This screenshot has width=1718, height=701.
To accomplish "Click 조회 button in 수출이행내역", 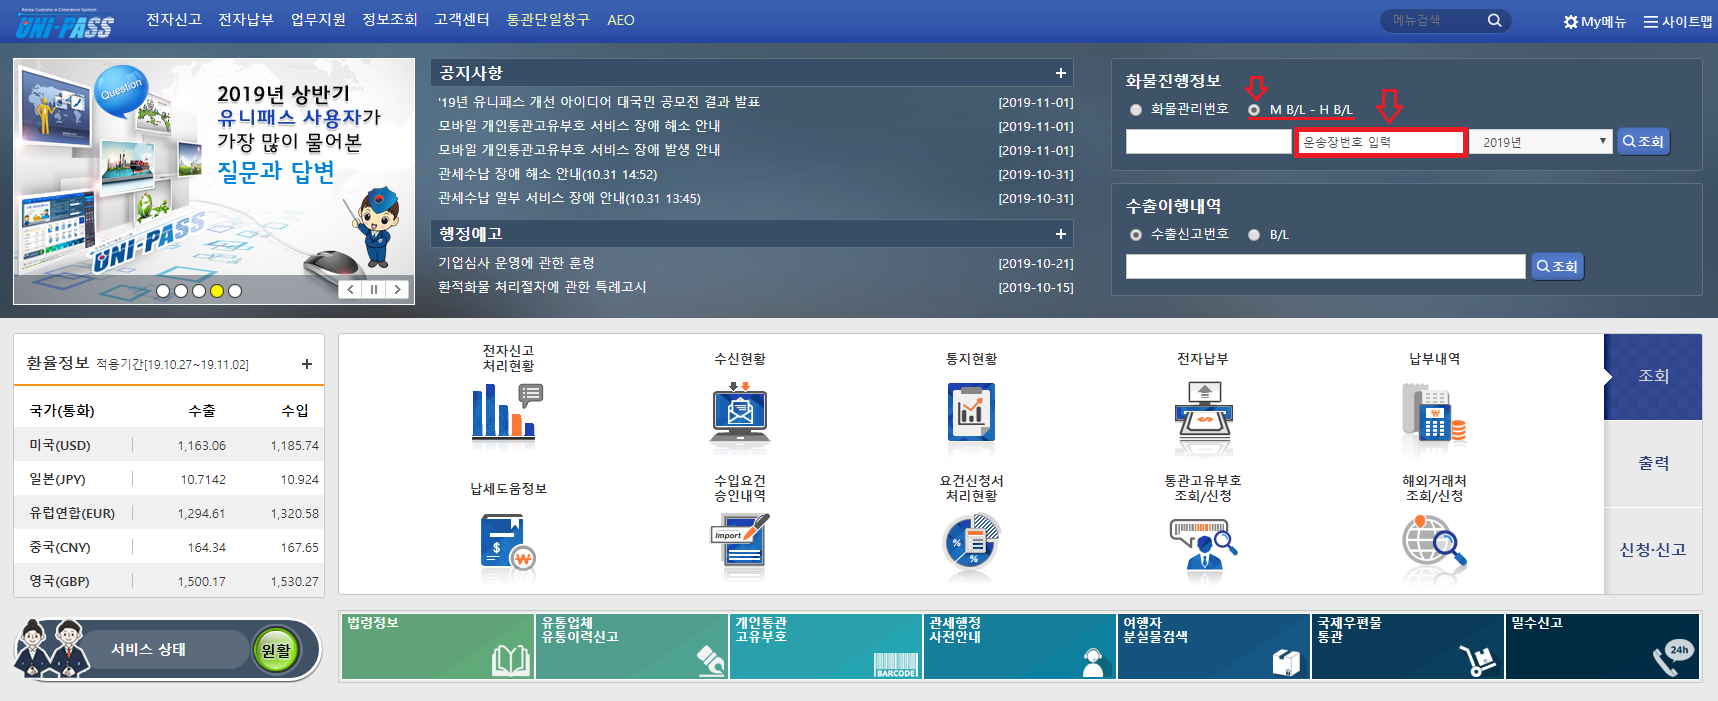I will click(x=1558, y=266).
